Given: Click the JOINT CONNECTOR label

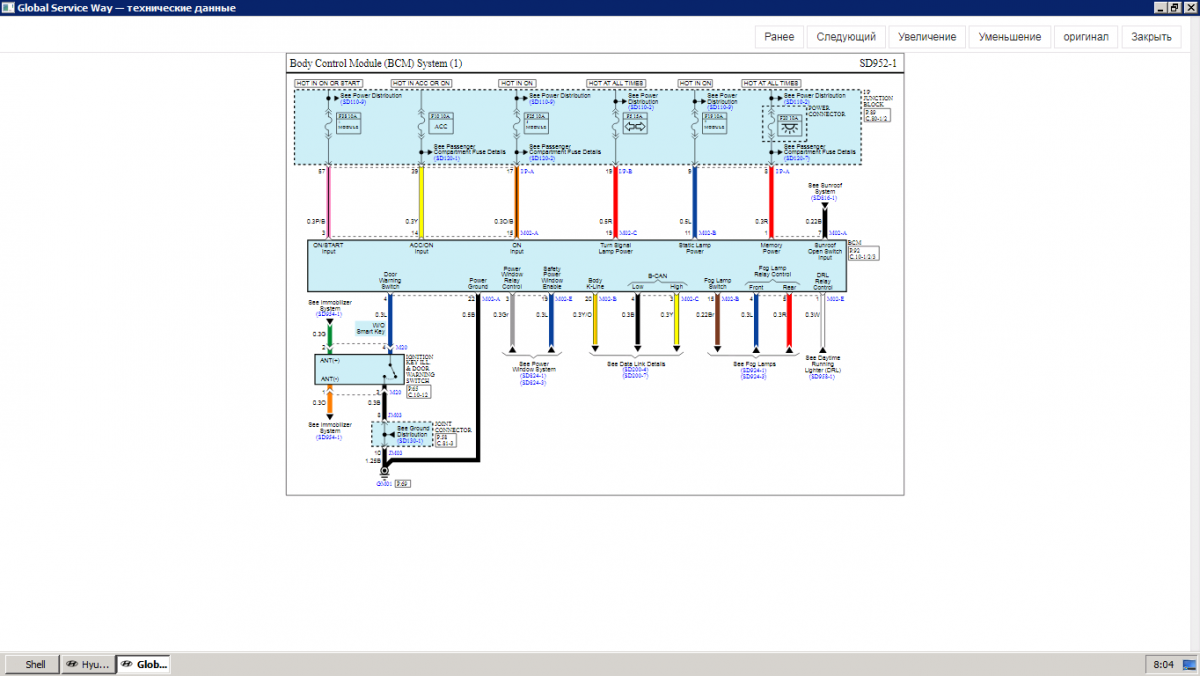Looking at the screenshot, I should 453,427.
